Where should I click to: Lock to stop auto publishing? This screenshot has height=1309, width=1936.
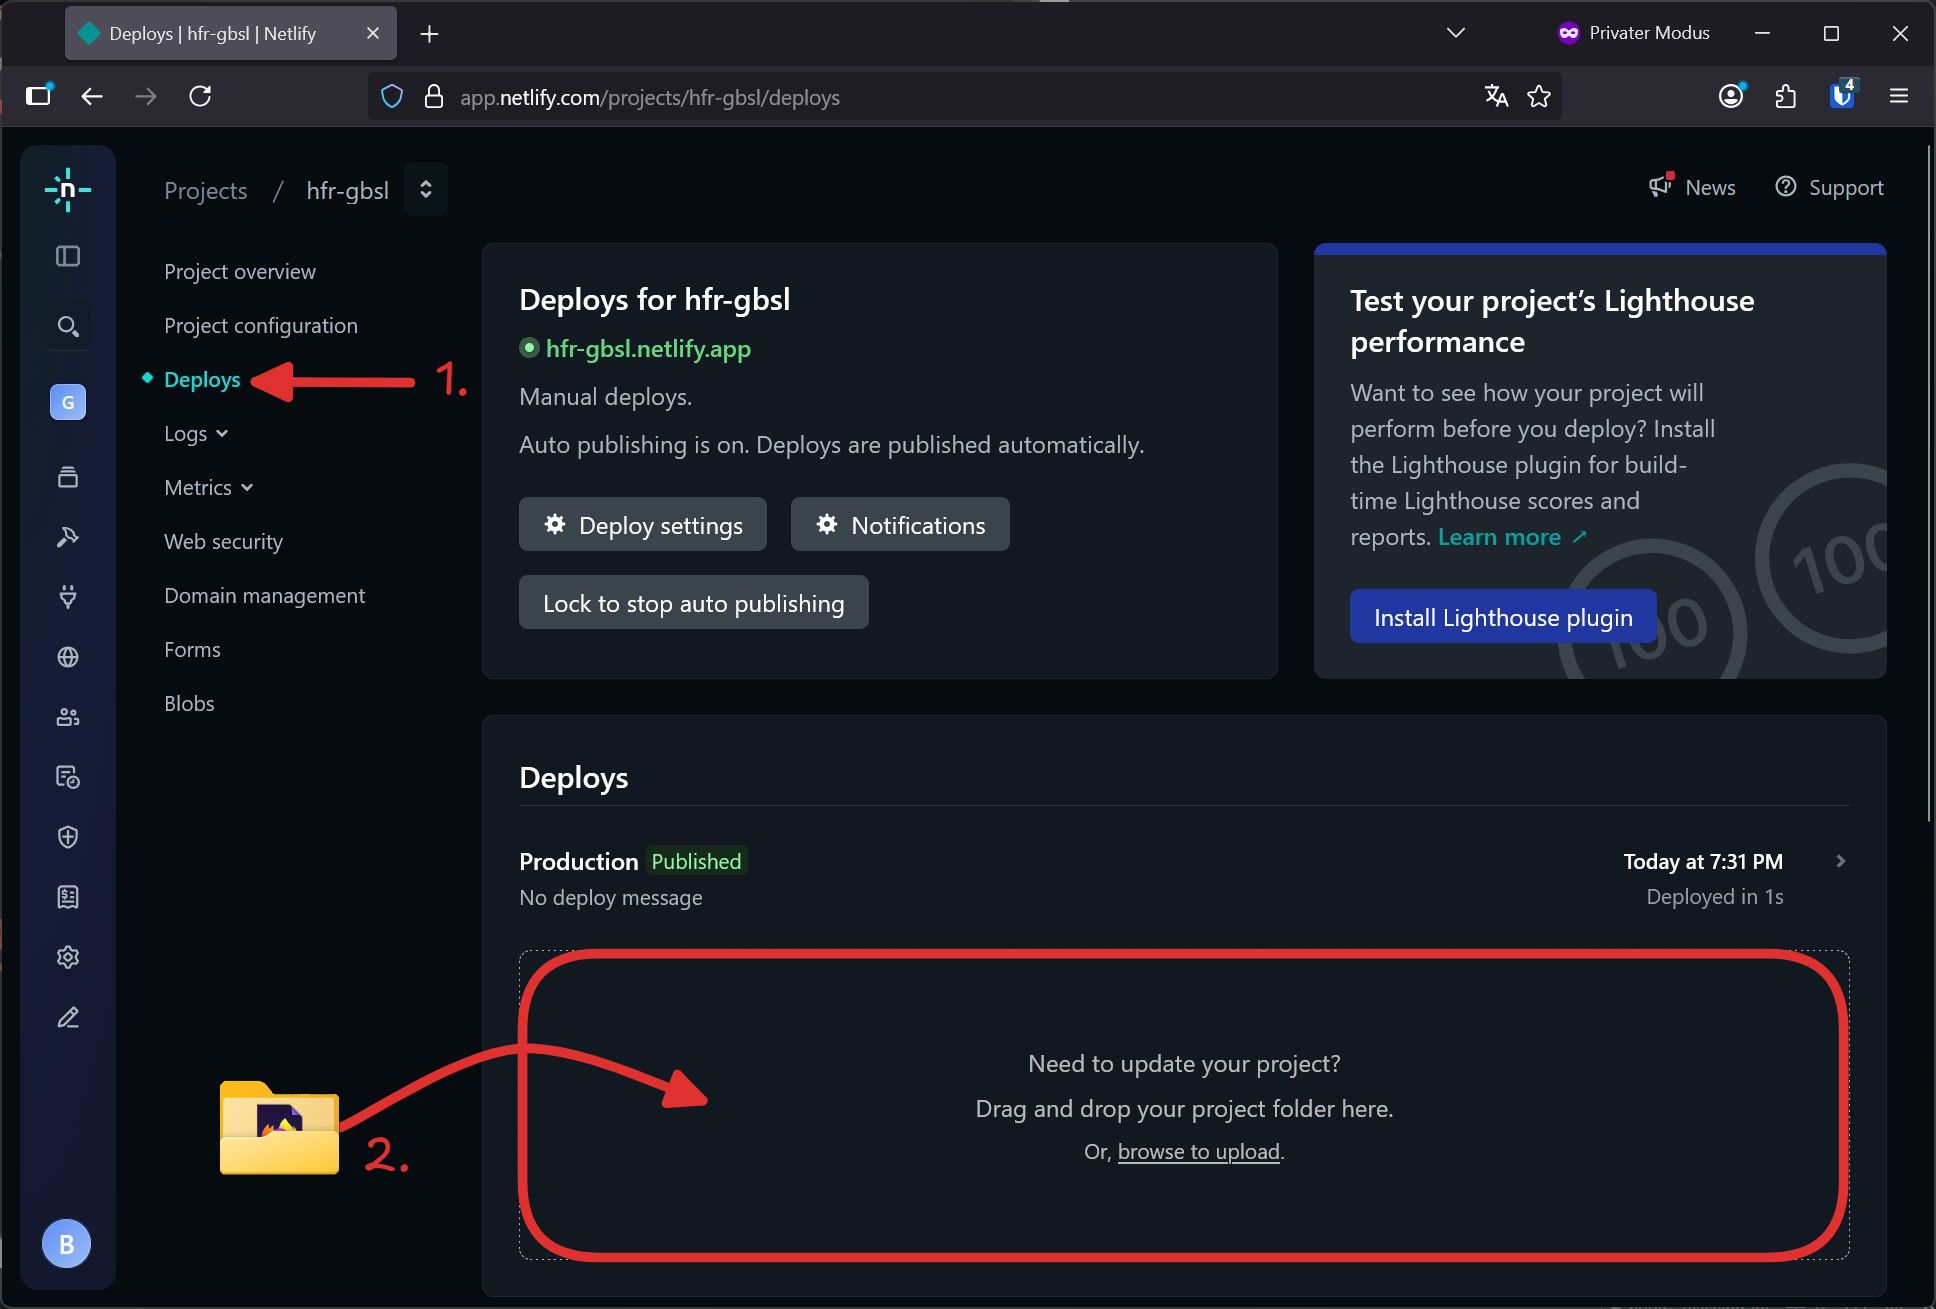pyautogui.click(x=693, y=602)
